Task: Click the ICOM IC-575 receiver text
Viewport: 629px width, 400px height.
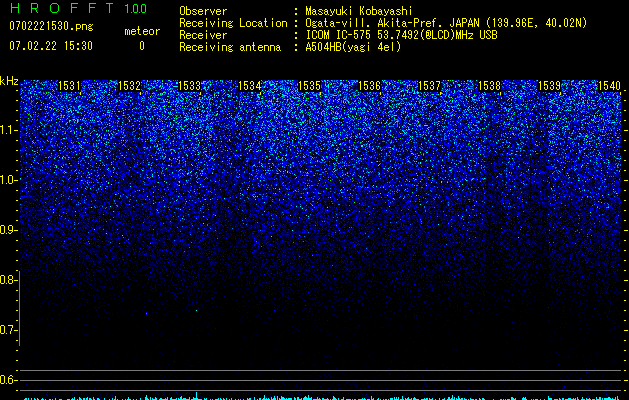Action: click(x=401, y=35)
